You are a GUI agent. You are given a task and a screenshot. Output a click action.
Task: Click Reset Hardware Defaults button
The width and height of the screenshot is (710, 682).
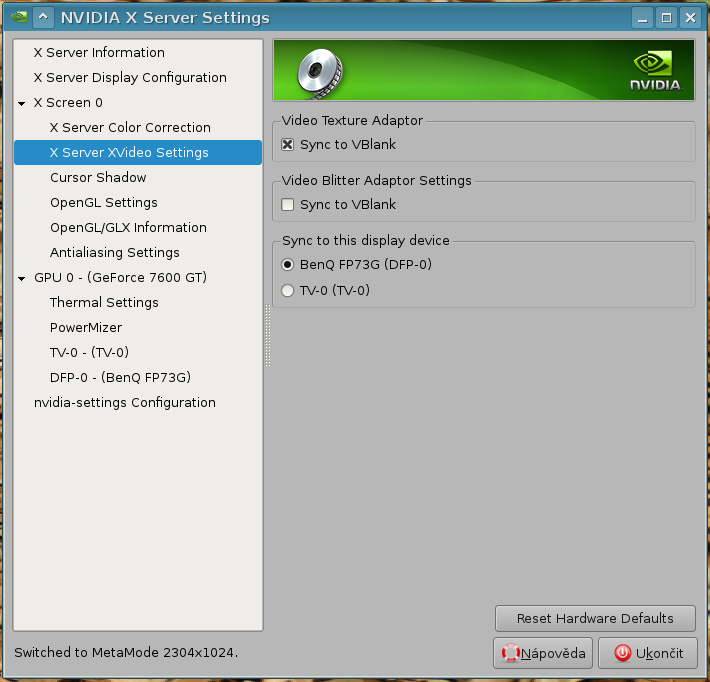coord(595,618)
